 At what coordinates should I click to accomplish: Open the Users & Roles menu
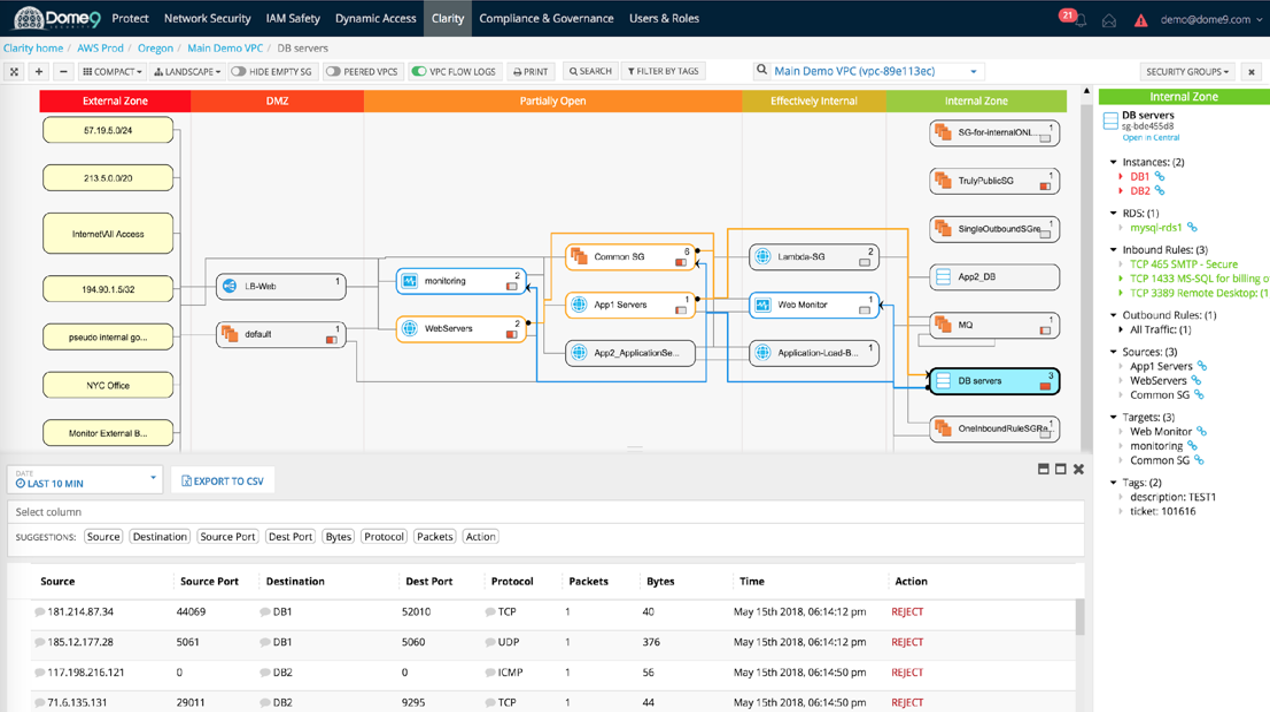point(664,18)
